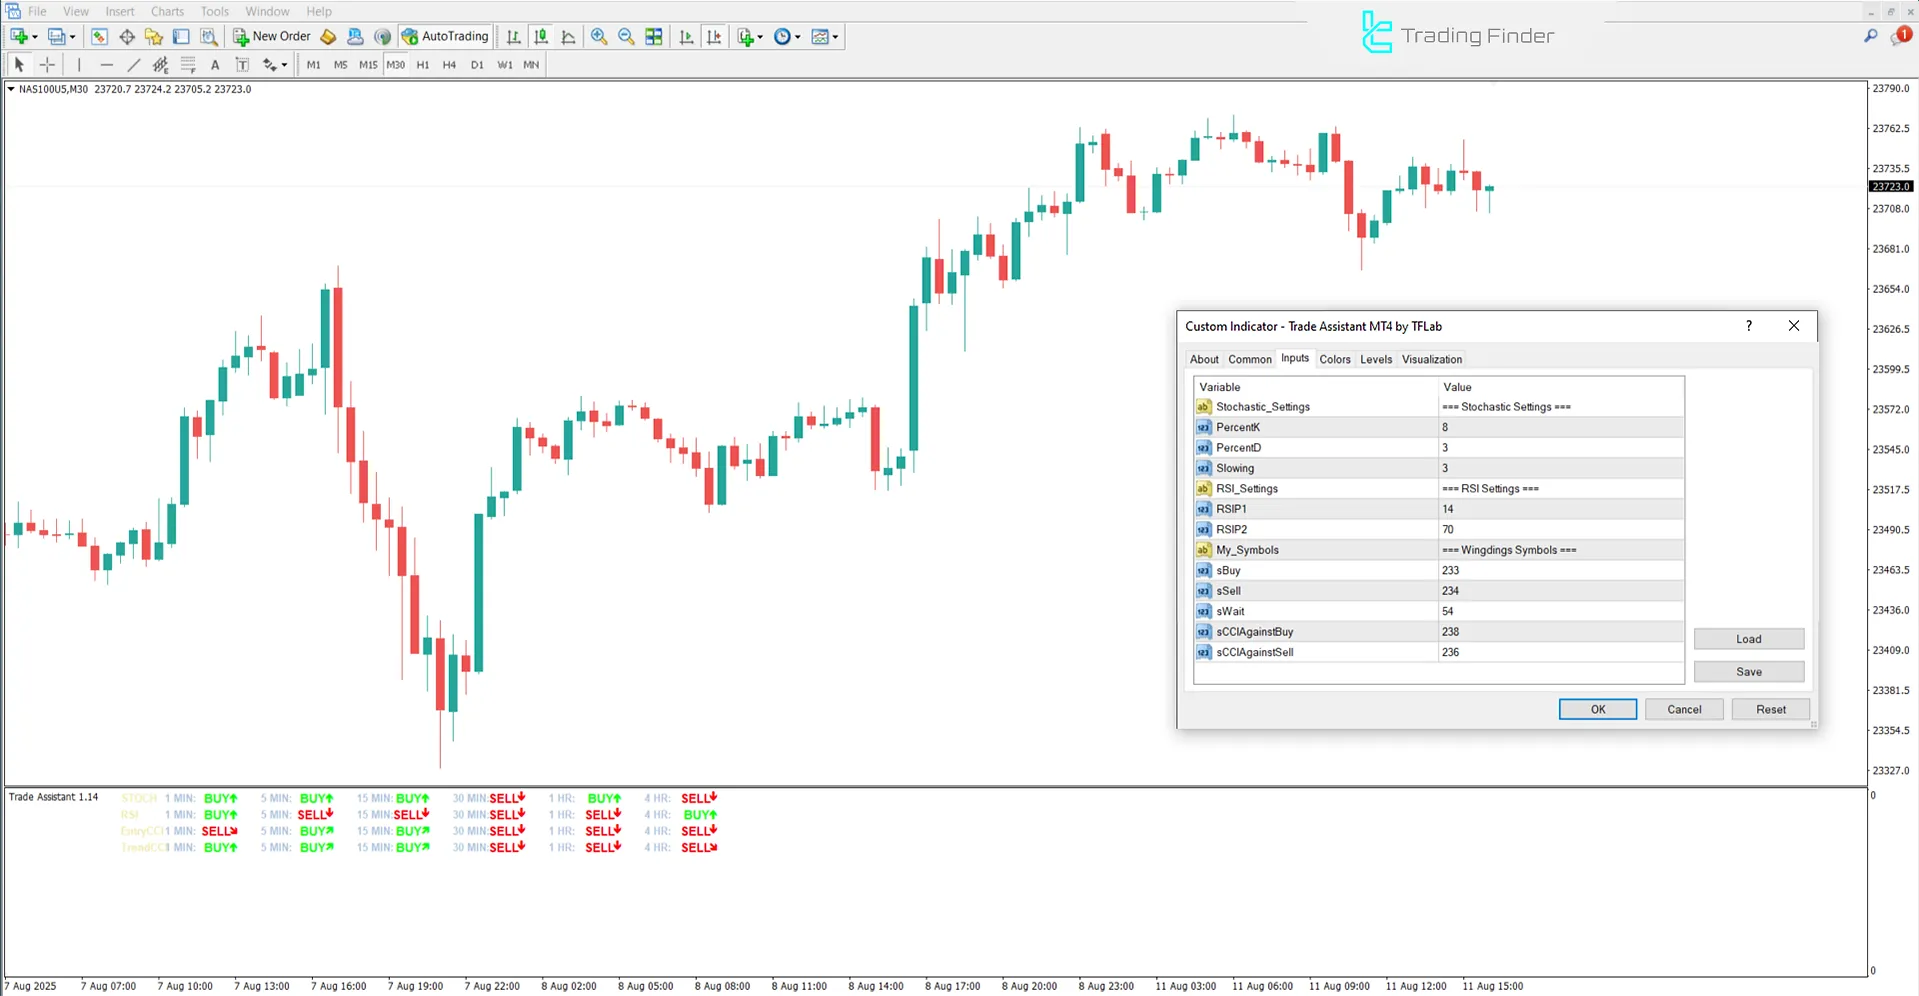Viewport: 1919px width, 996px height.
Task: Select the Fibonacci retracement drawing tool
Action: tap(186, 64)
